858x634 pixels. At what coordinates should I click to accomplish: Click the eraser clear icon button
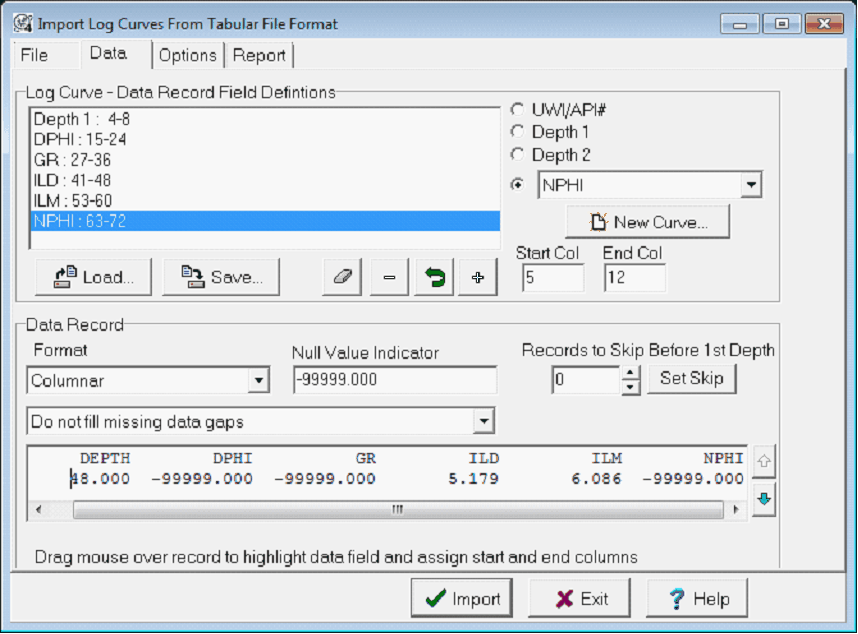click(x=342, y=278)
